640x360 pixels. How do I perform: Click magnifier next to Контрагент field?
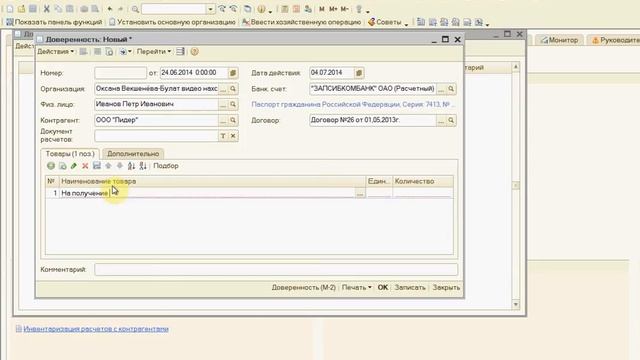click(x=233, y=120)
